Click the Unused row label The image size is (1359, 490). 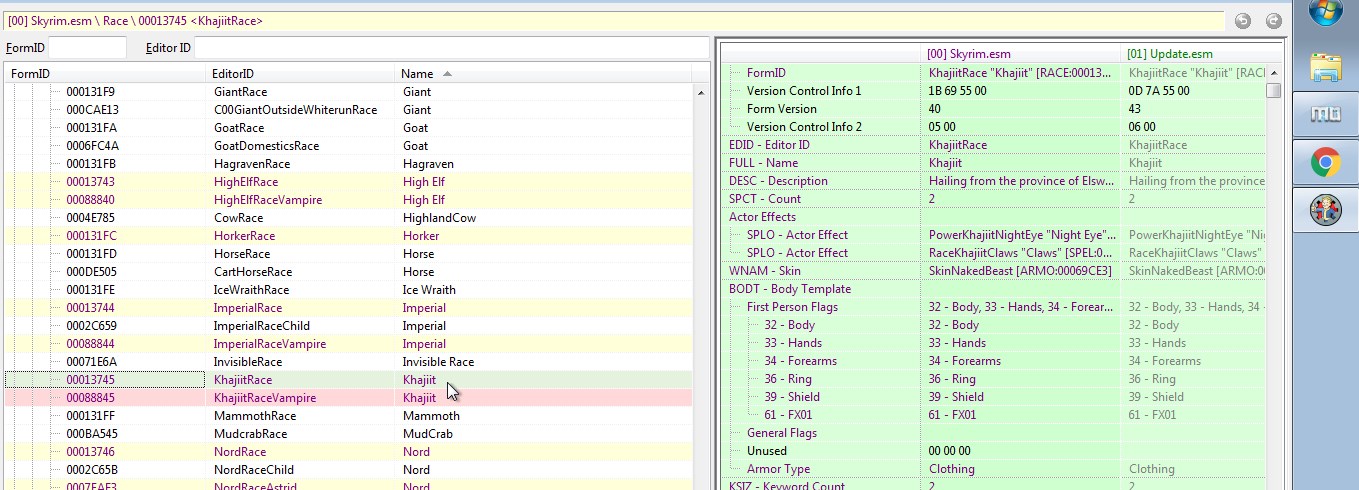click(767, 451)
